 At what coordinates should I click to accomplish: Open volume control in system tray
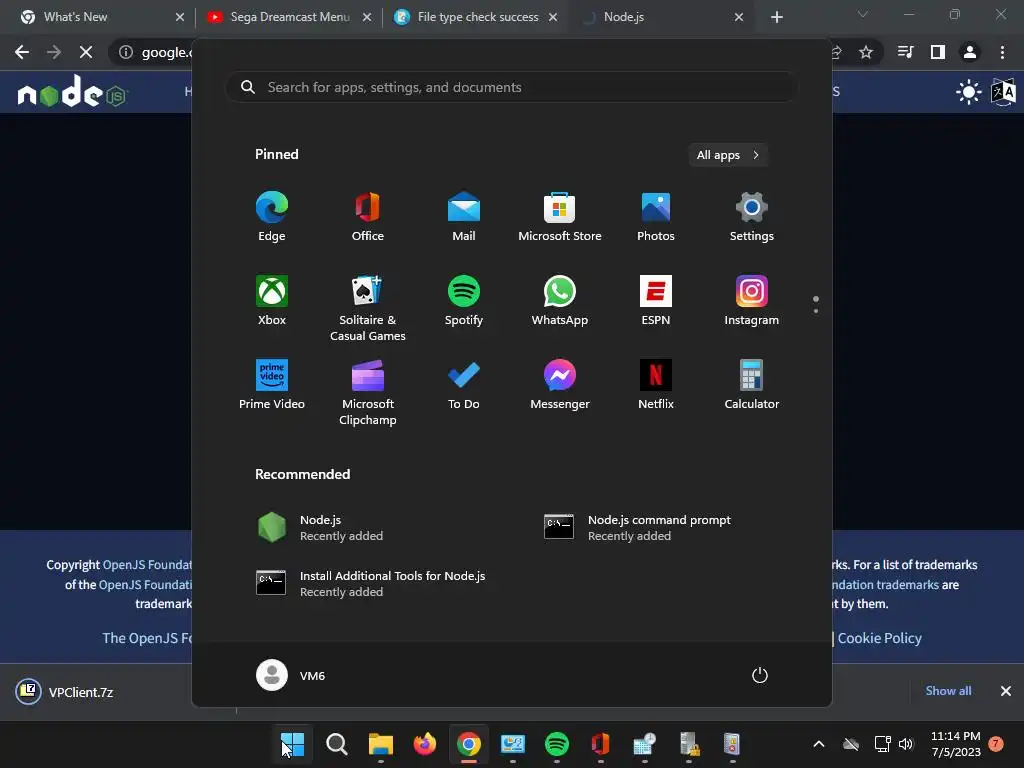906,744
